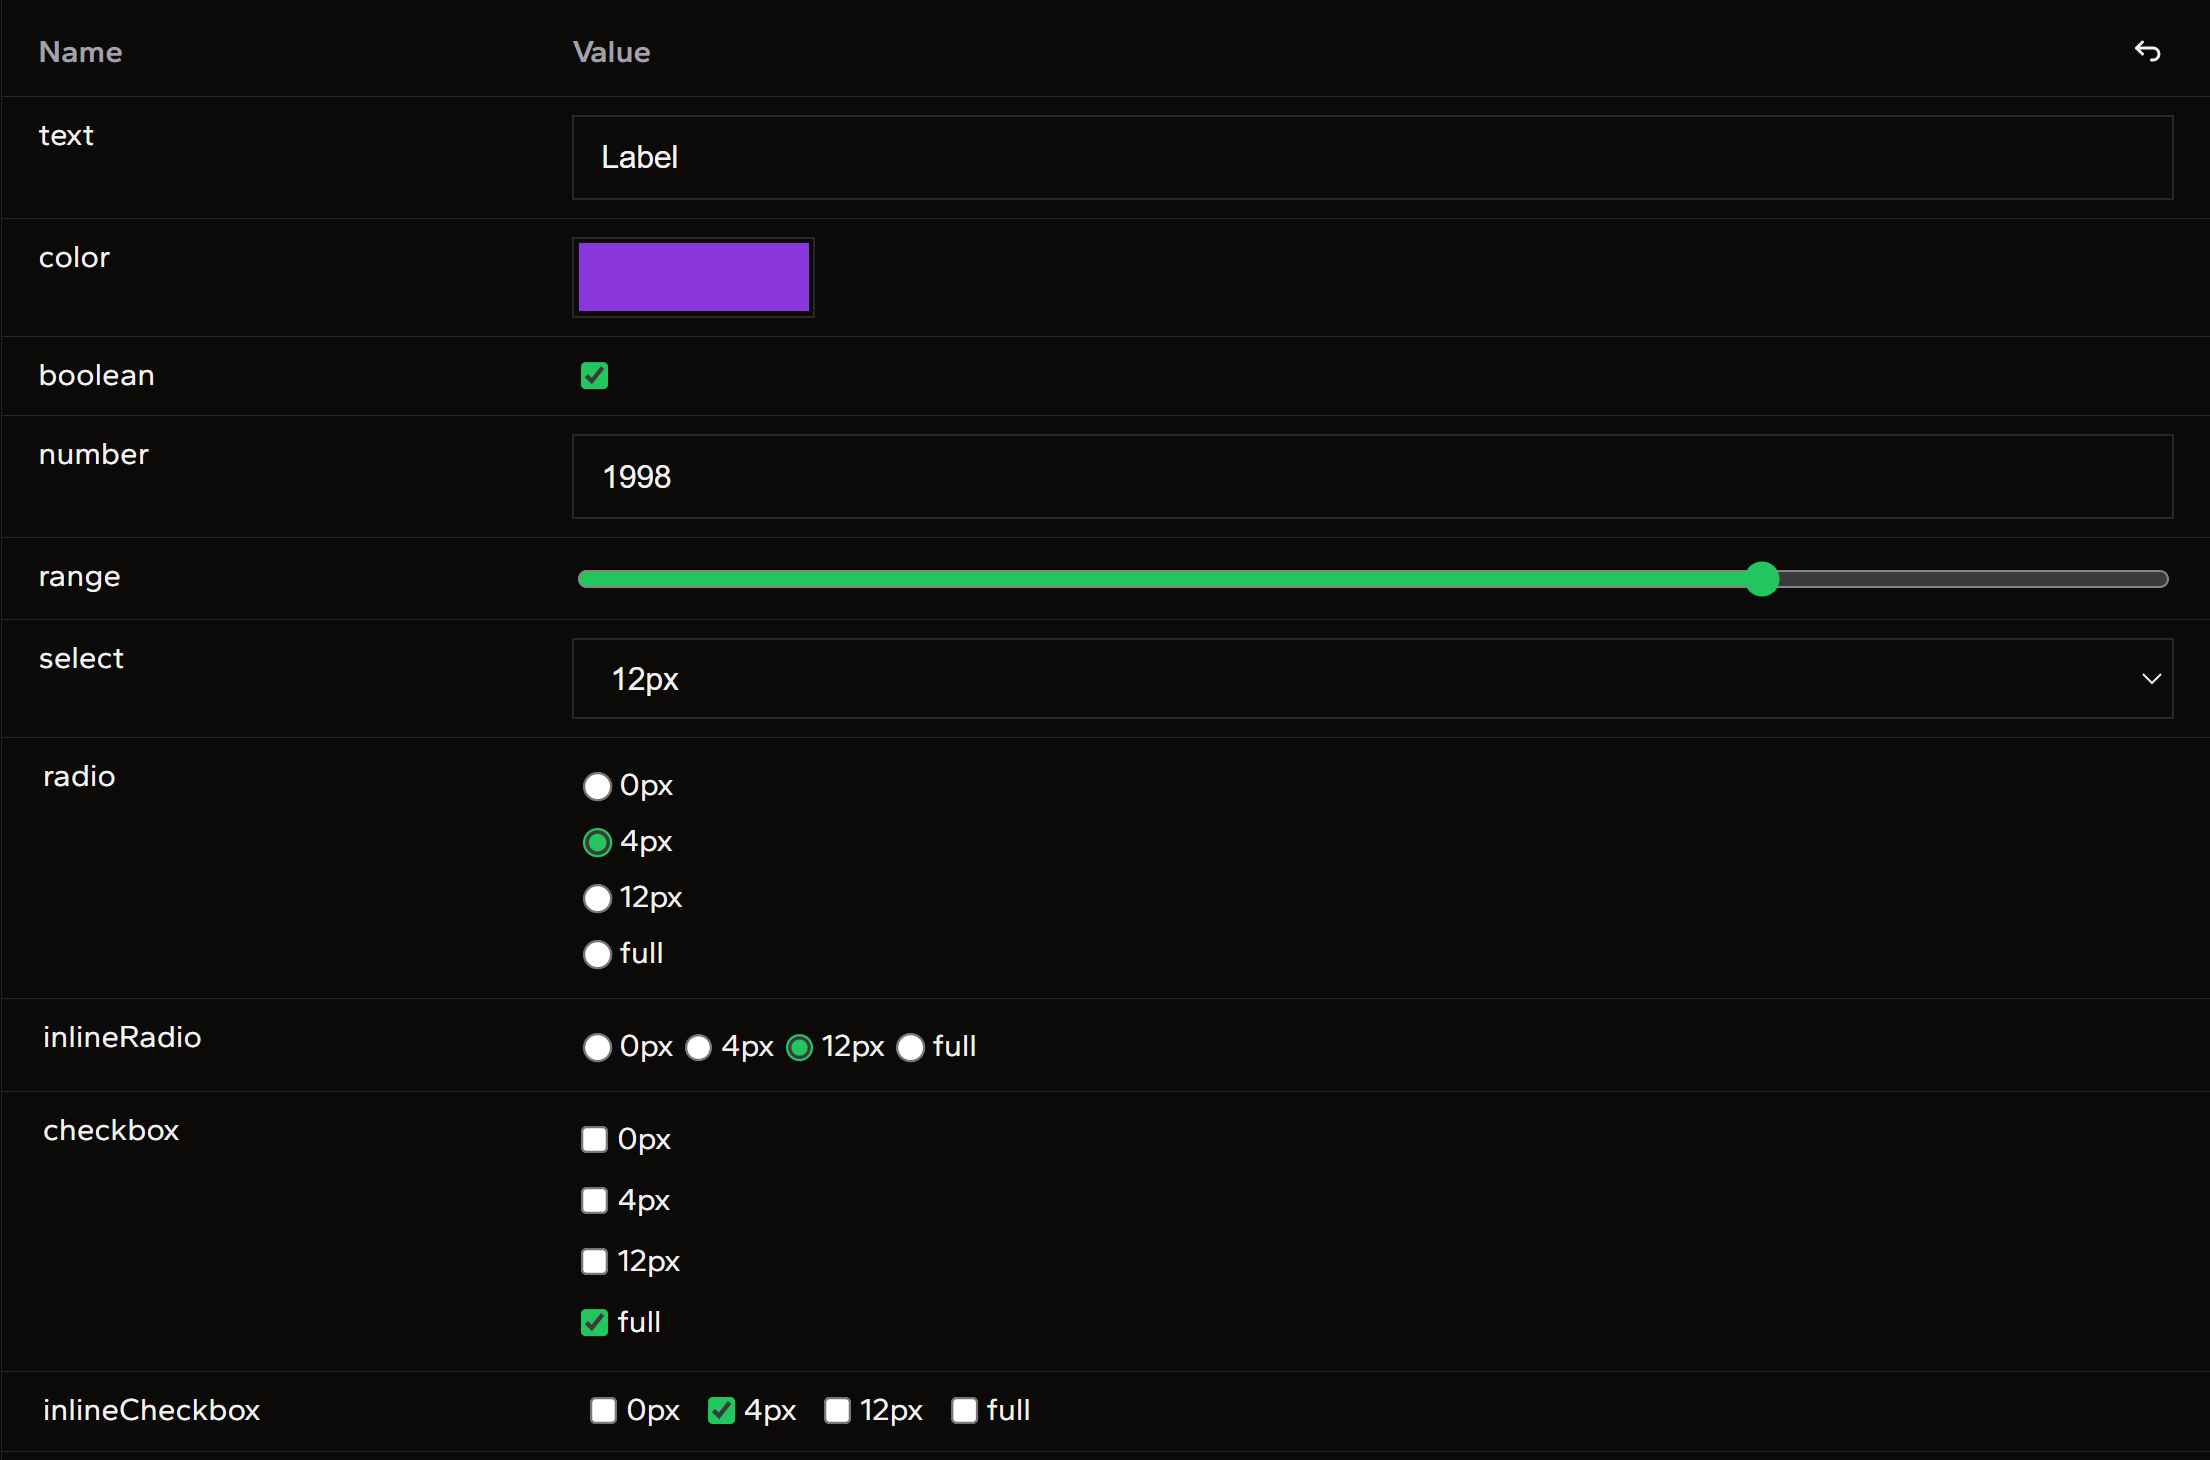Pick full in the inlineRadio row
The width and height of the screenshot is (2210, 1460).
point(910,1047)
